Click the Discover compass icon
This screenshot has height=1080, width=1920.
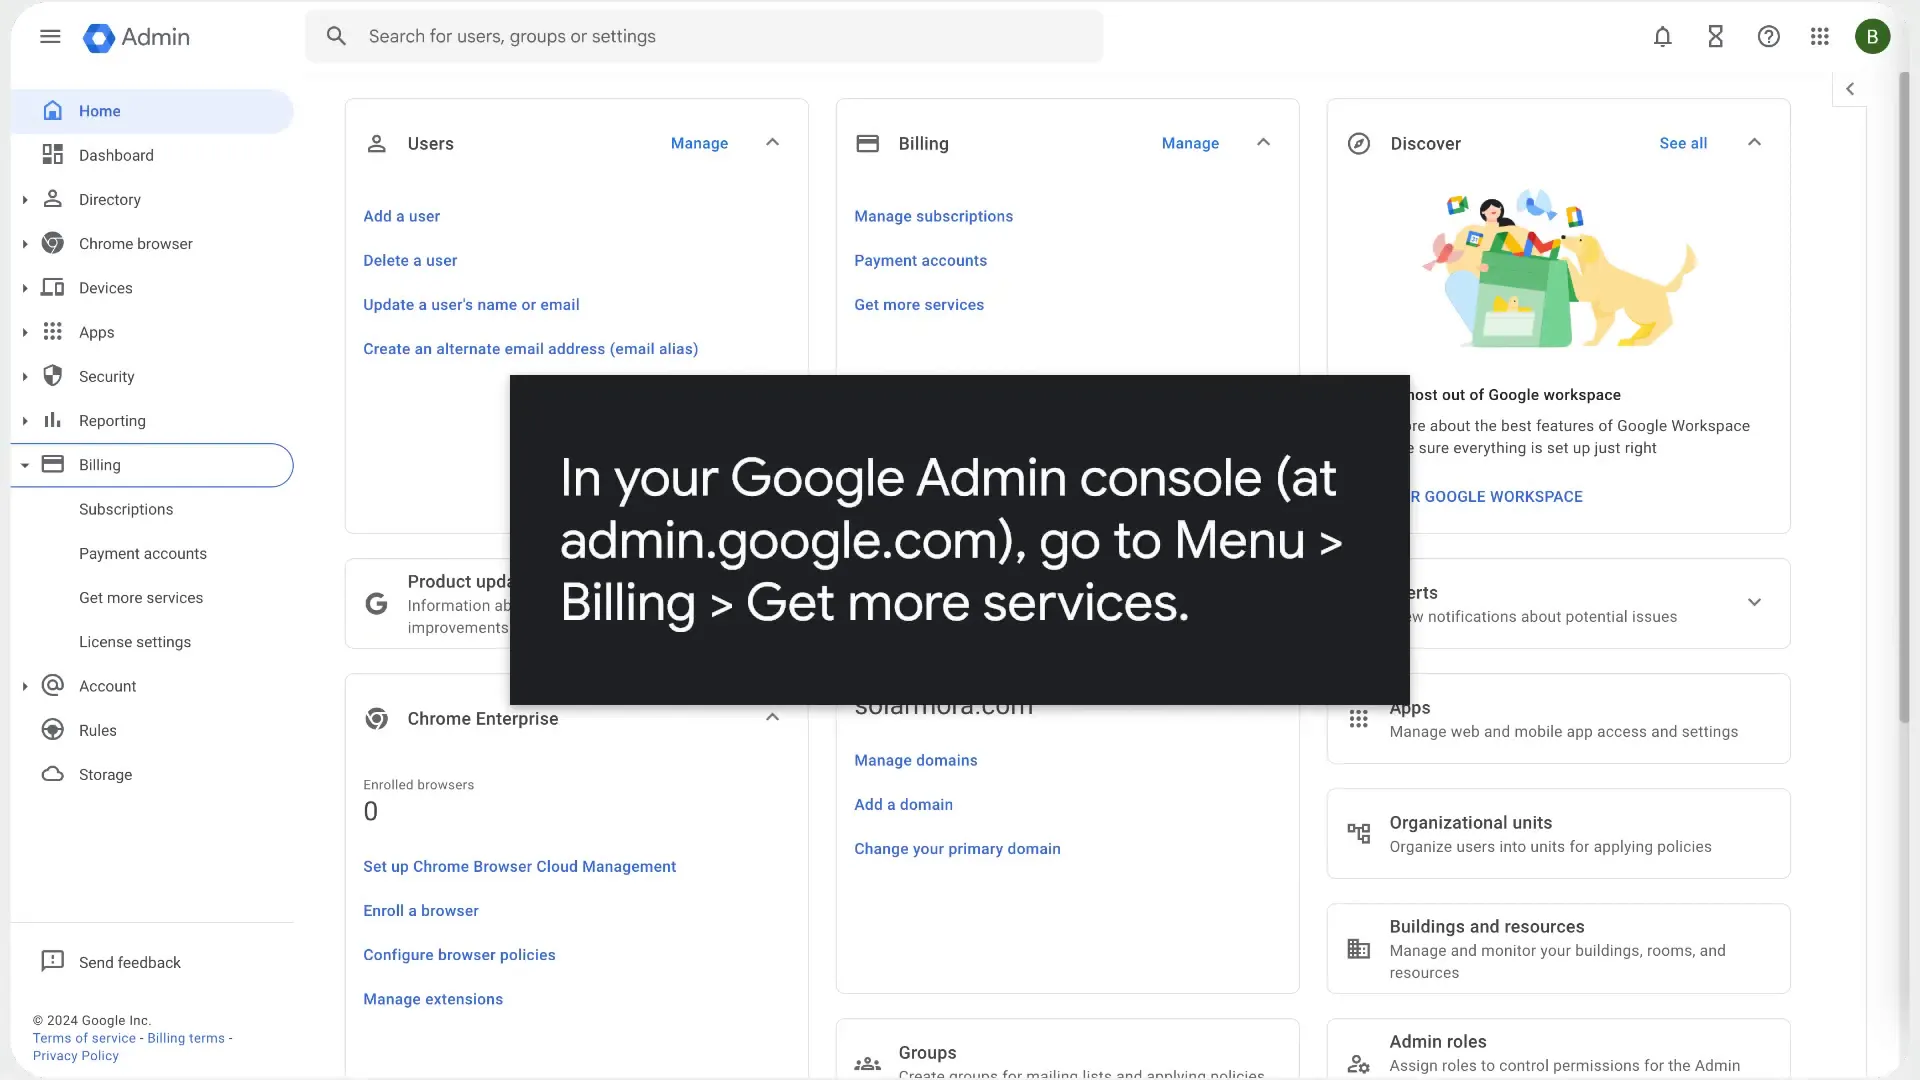pos(1358,144)
